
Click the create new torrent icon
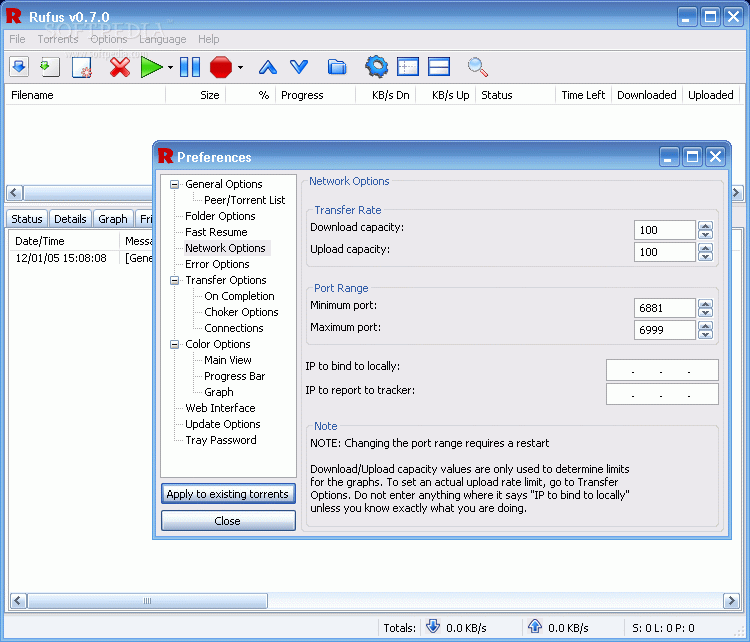(82, 66)
